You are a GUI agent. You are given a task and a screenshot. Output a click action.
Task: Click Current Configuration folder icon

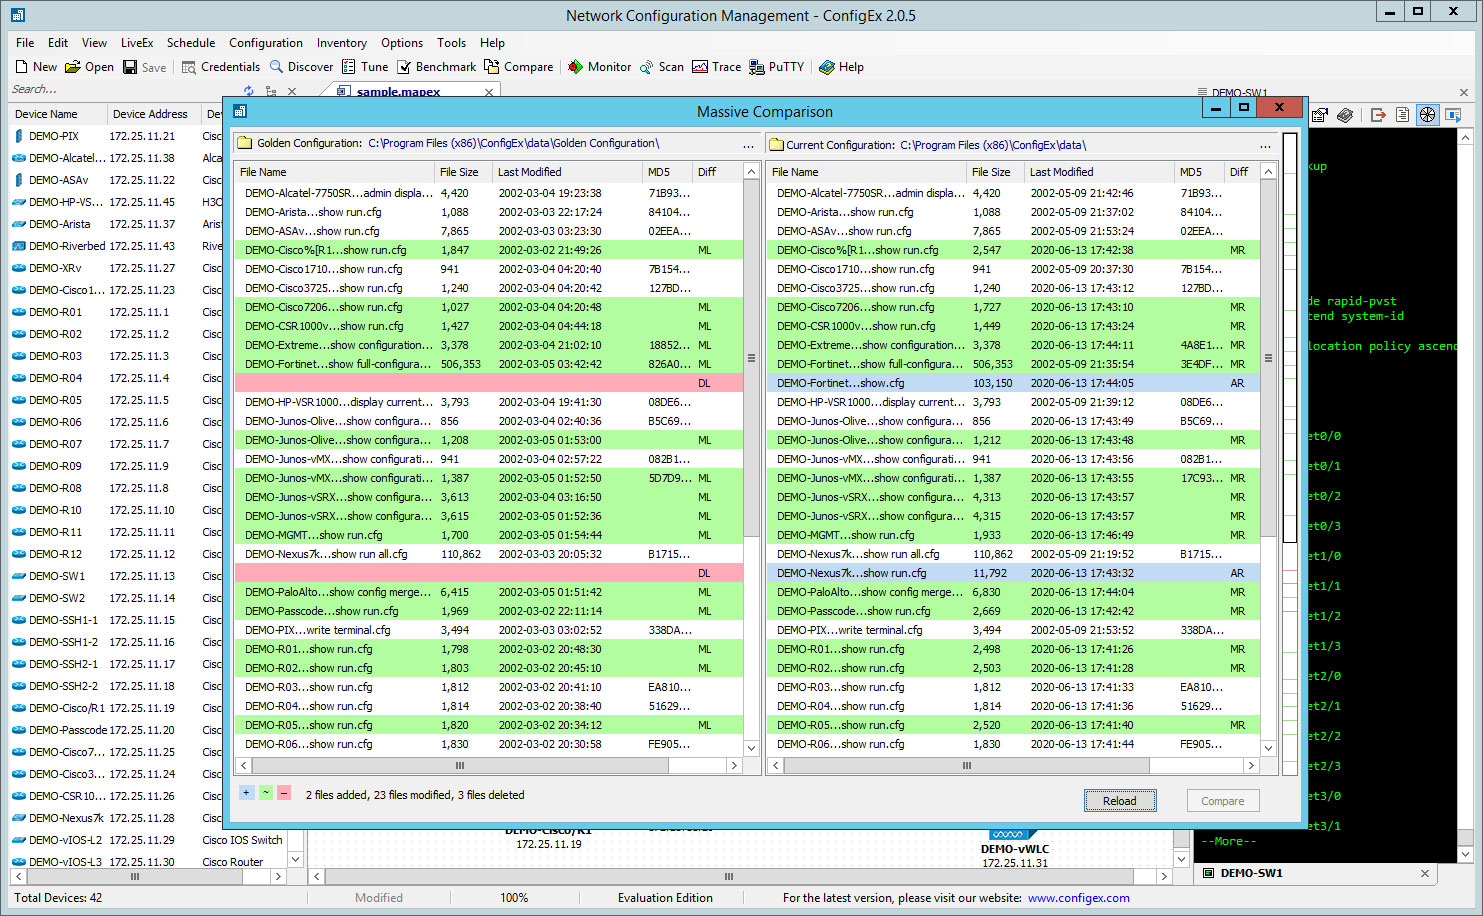click(x=776, y=145)
